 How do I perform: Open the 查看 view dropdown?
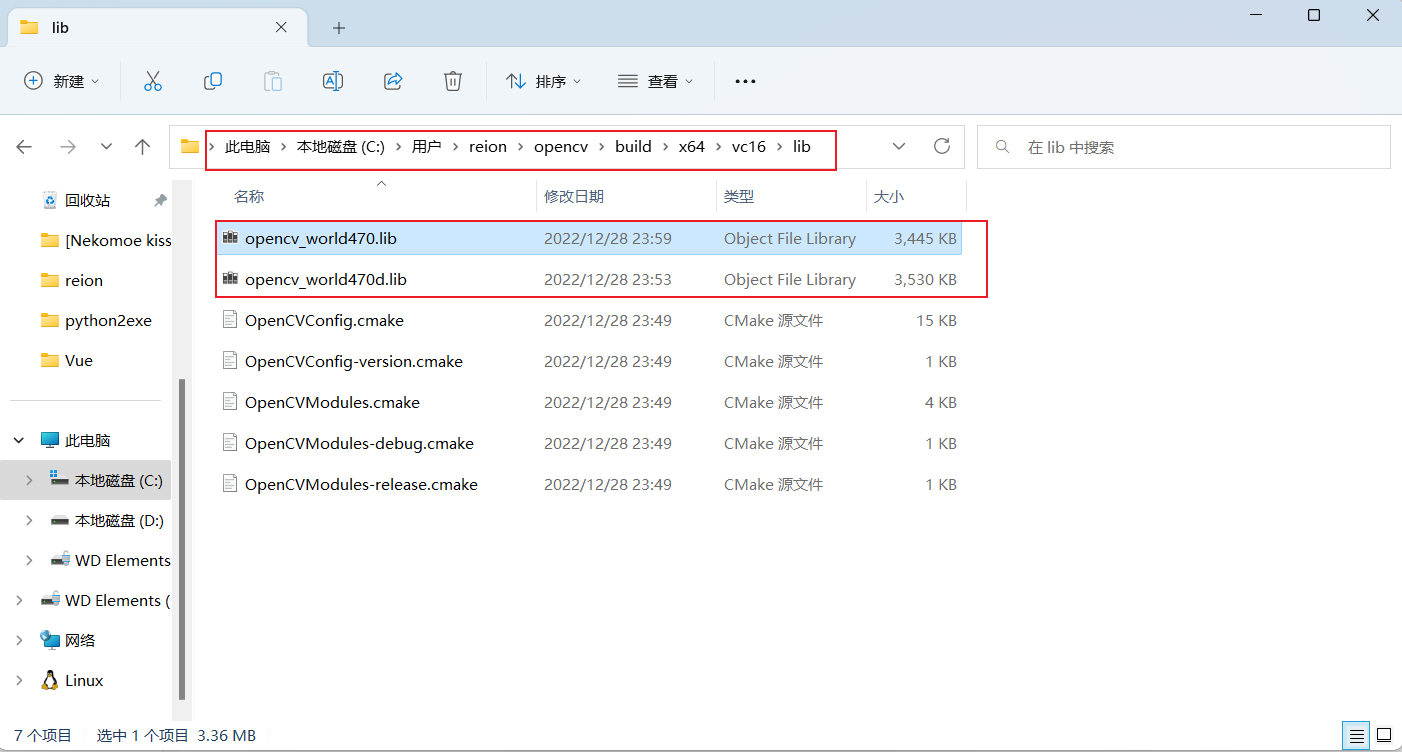point(656,81)
